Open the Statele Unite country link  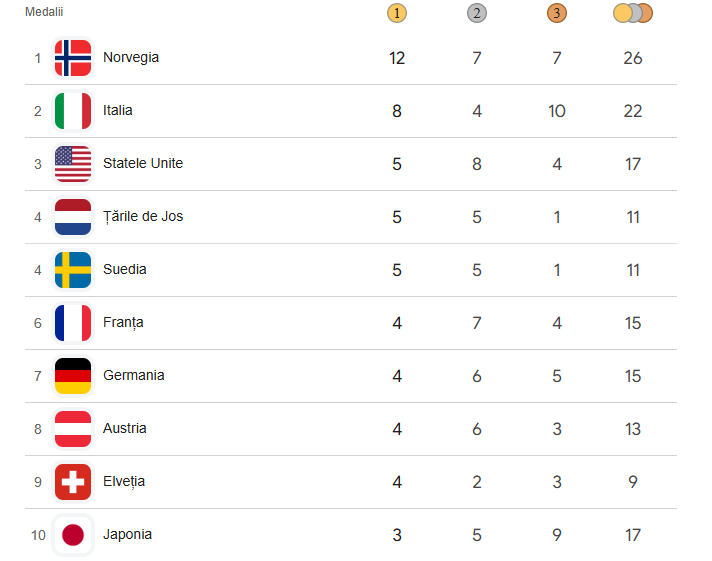[x=143, y=164]
